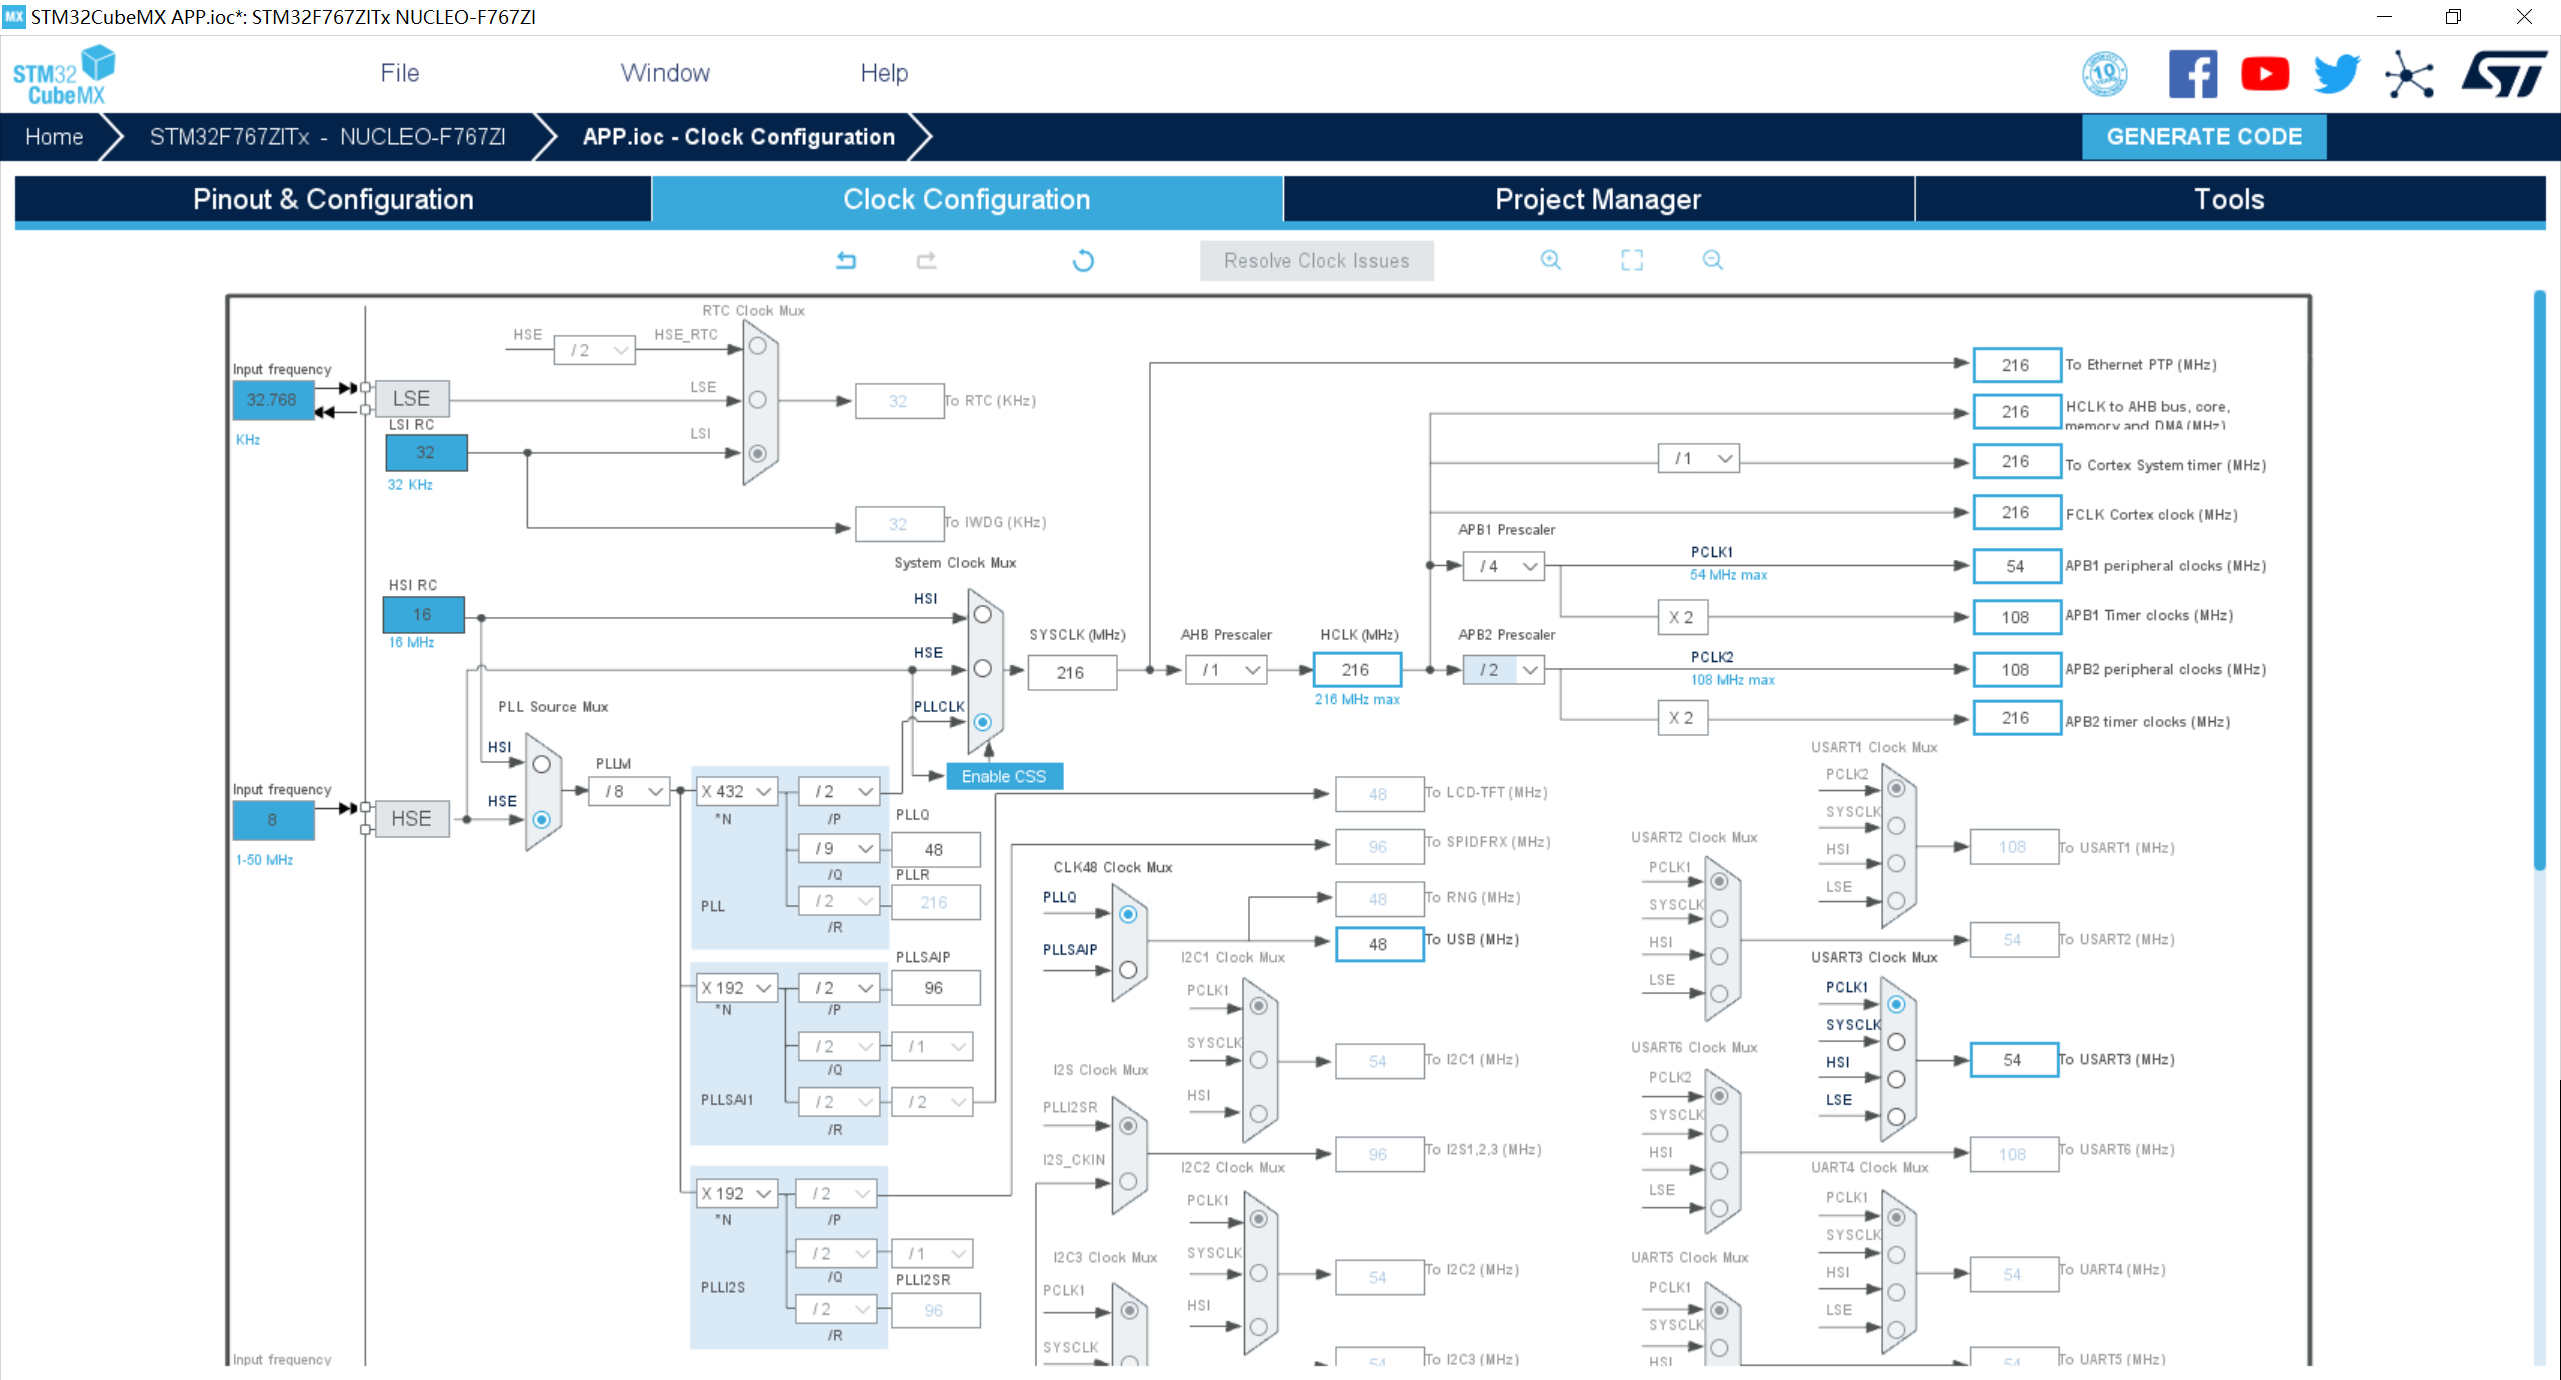Toggle the Enable CSS button

point(1003,777)
